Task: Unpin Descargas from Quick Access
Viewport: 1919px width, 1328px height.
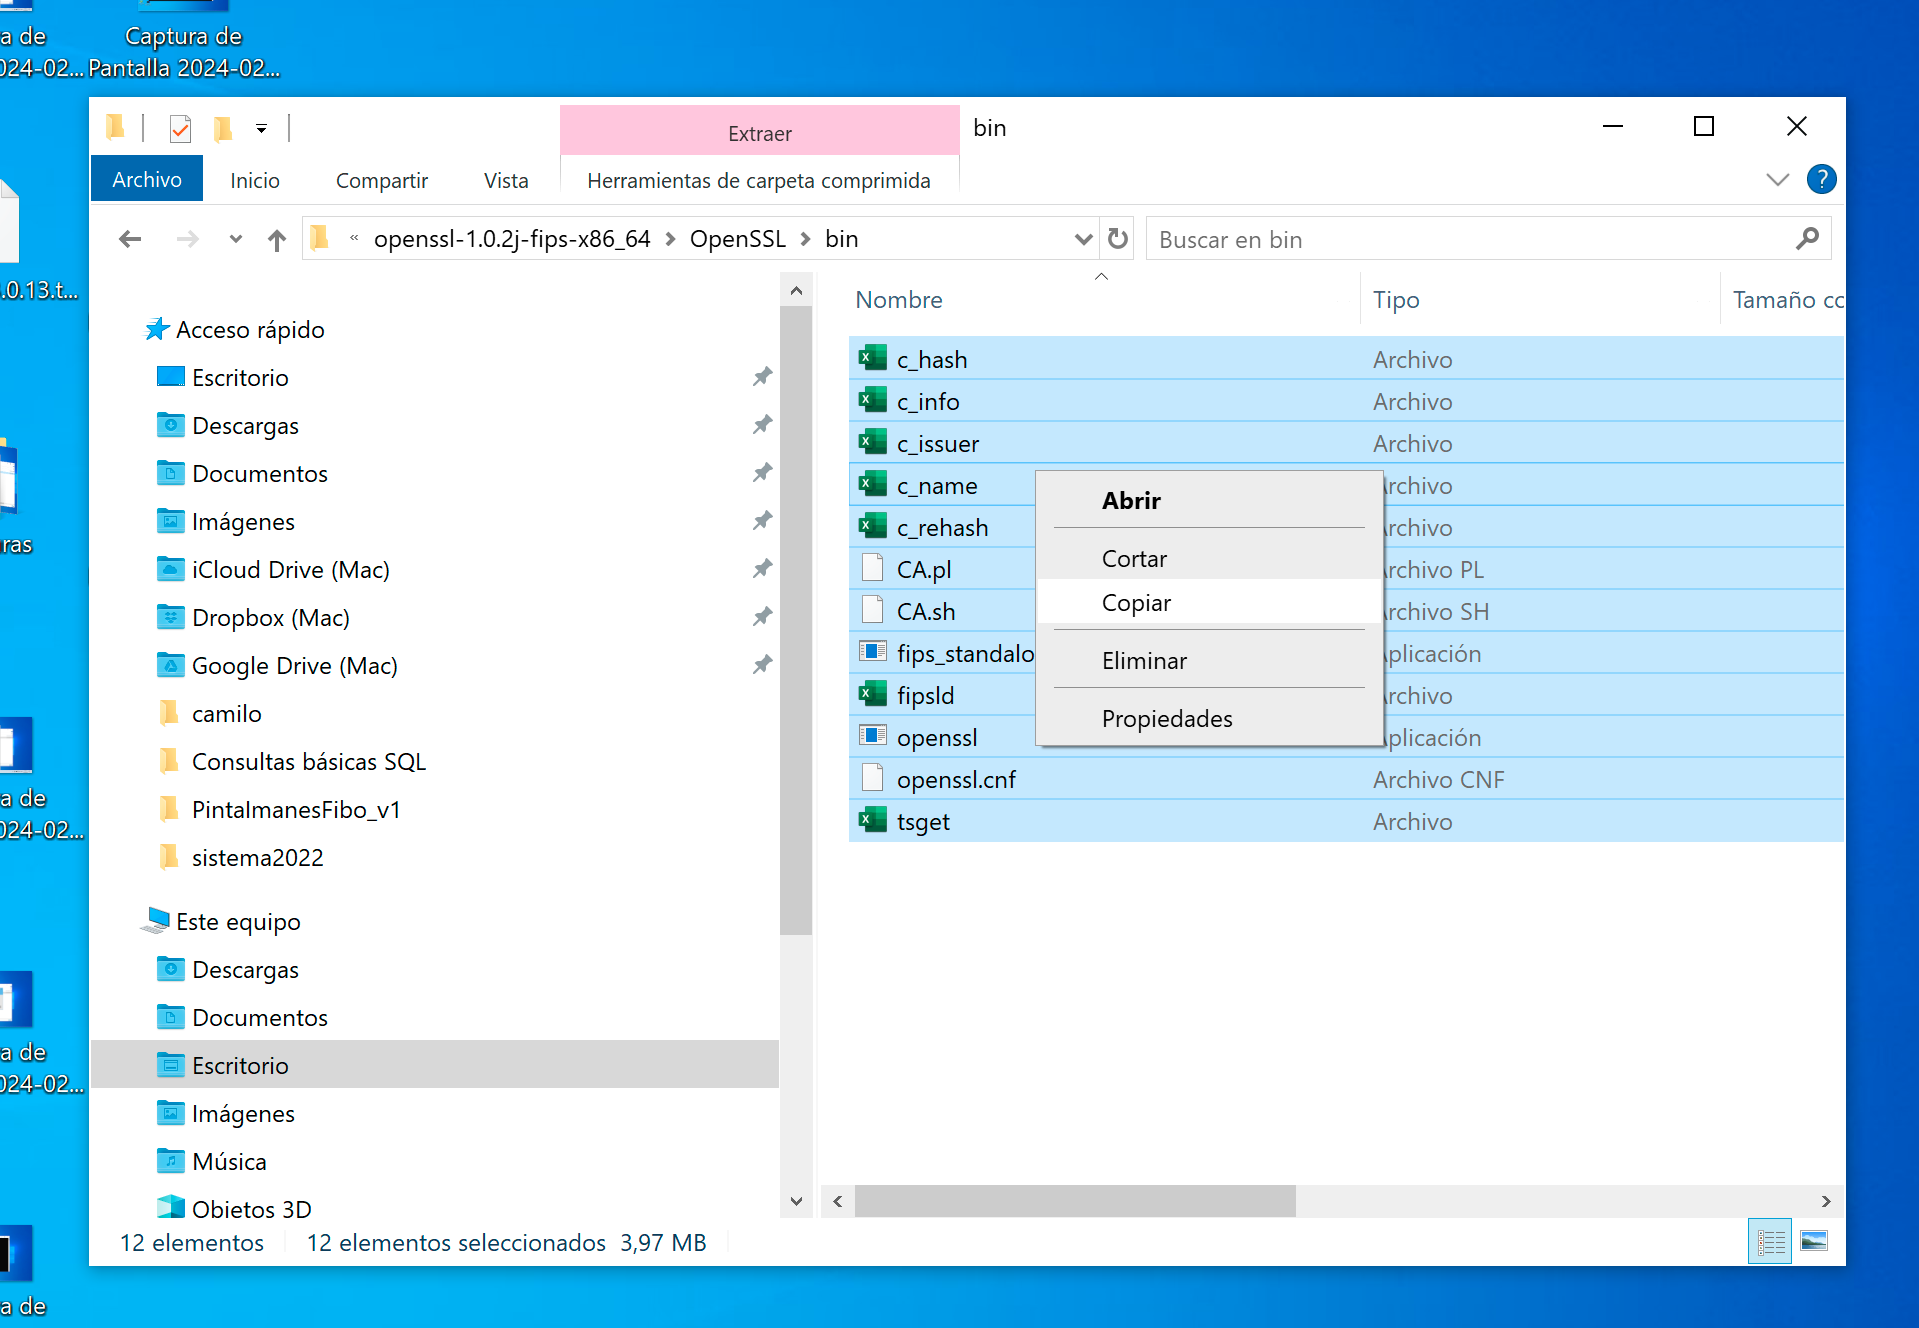Action: [762, 424]
